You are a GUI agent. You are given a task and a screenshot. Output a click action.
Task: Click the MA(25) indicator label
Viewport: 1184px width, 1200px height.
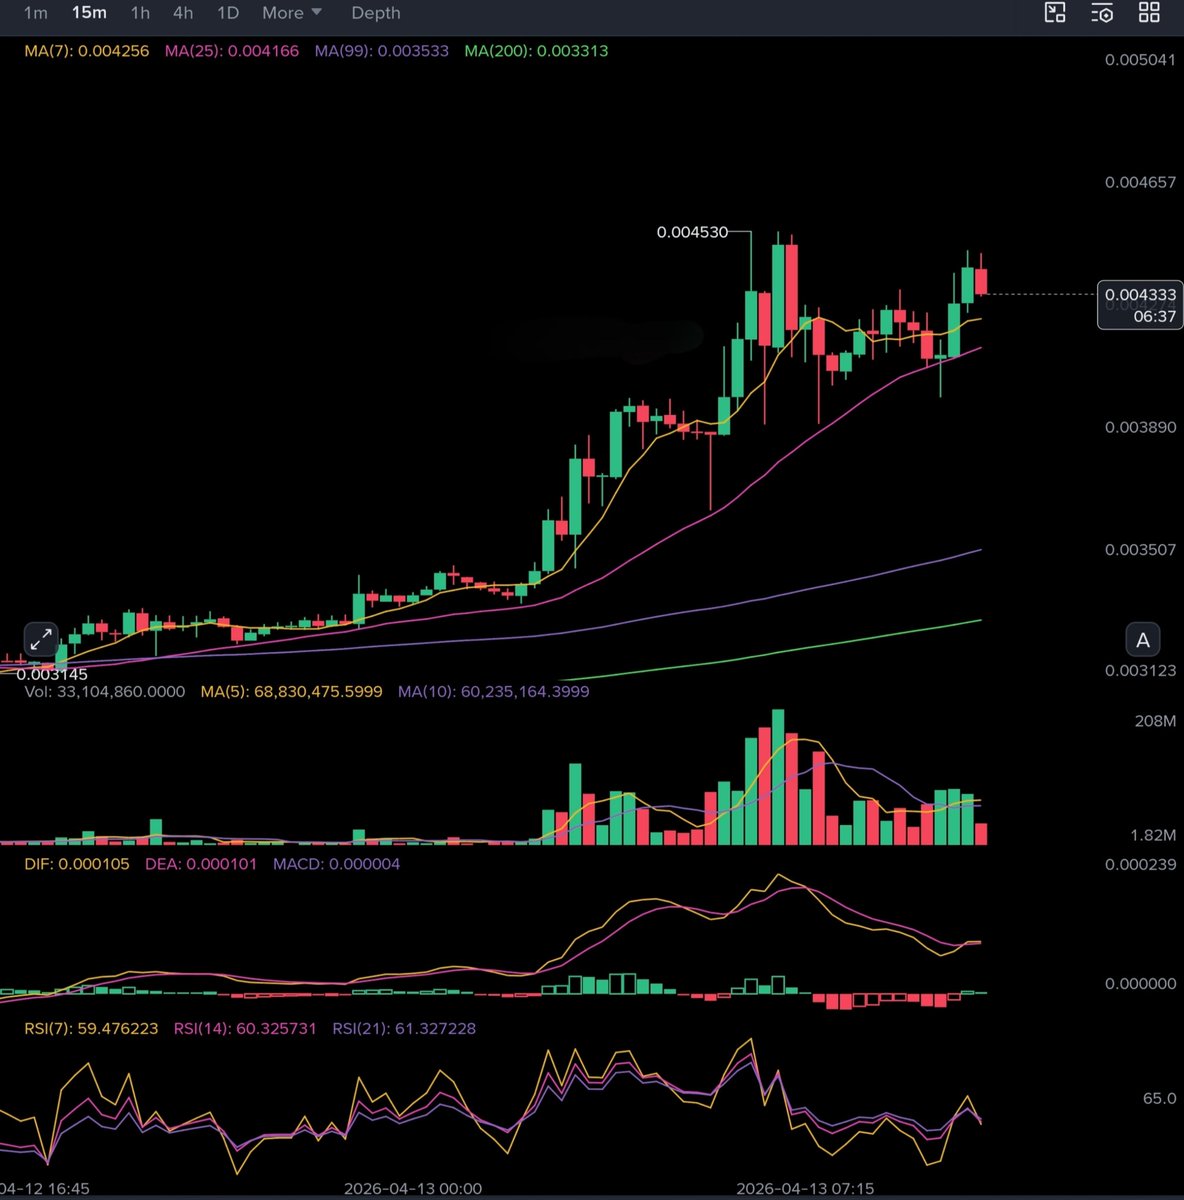(231, 51)
